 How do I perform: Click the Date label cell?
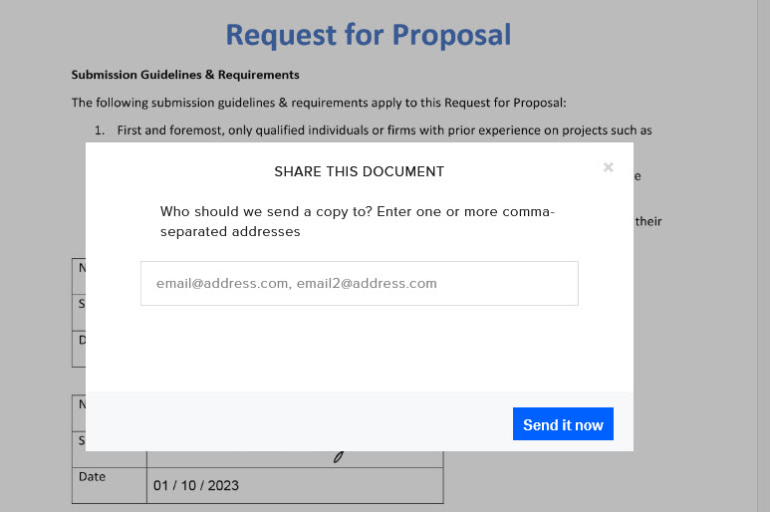pos(92,477)
